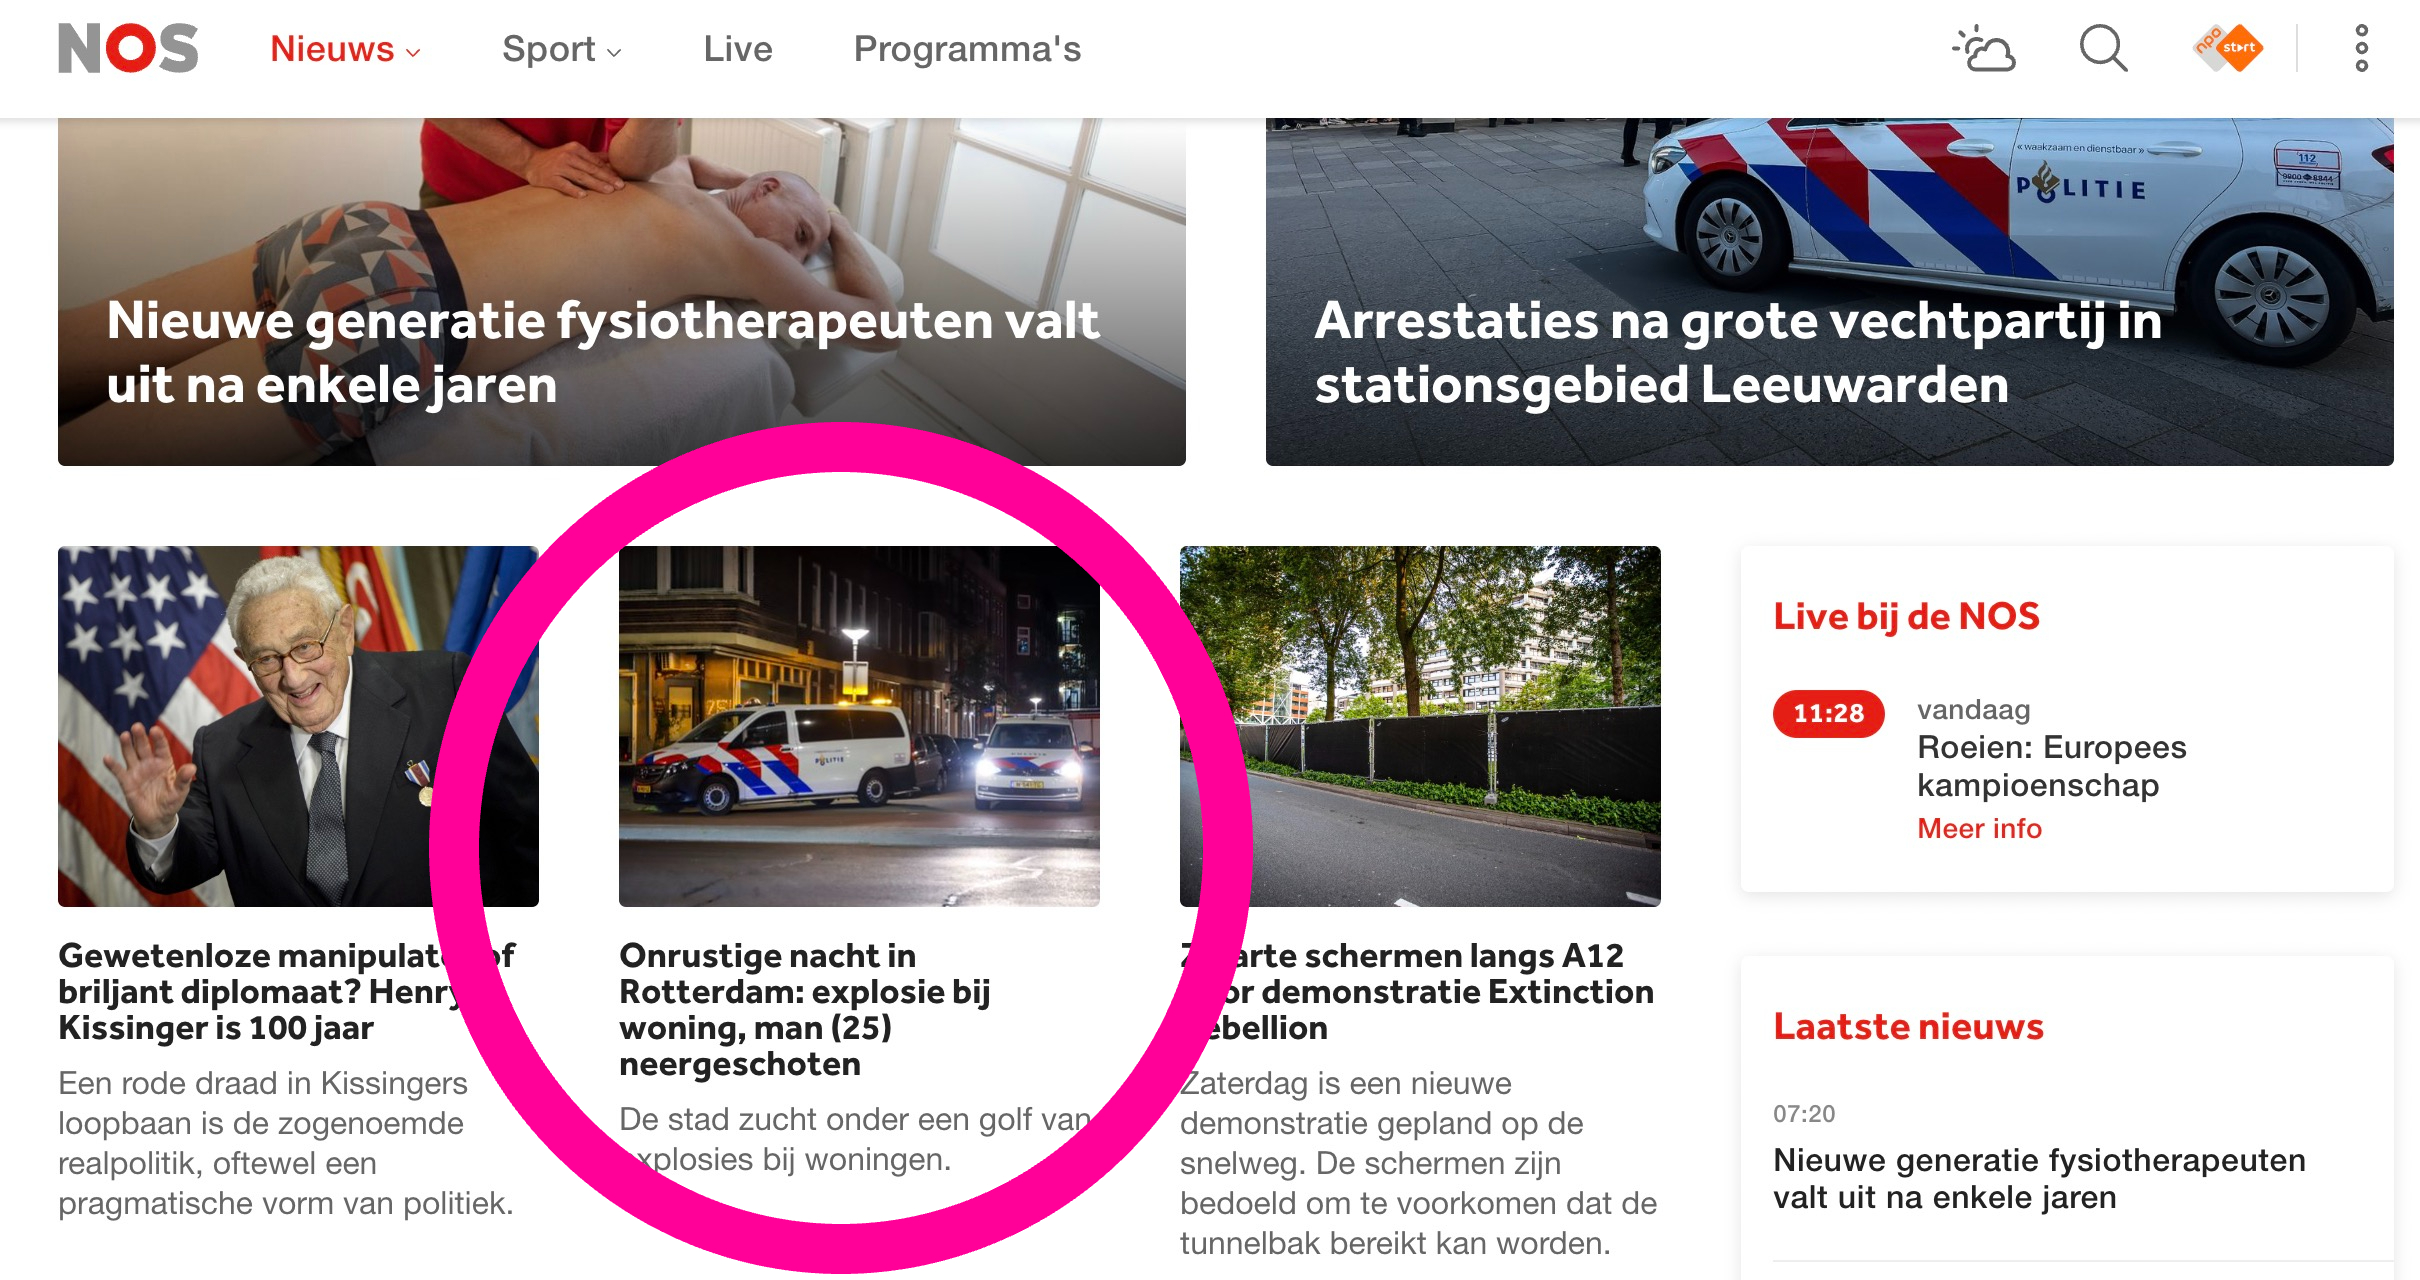Click the 11:28 live time badge

coord(1828,713)
